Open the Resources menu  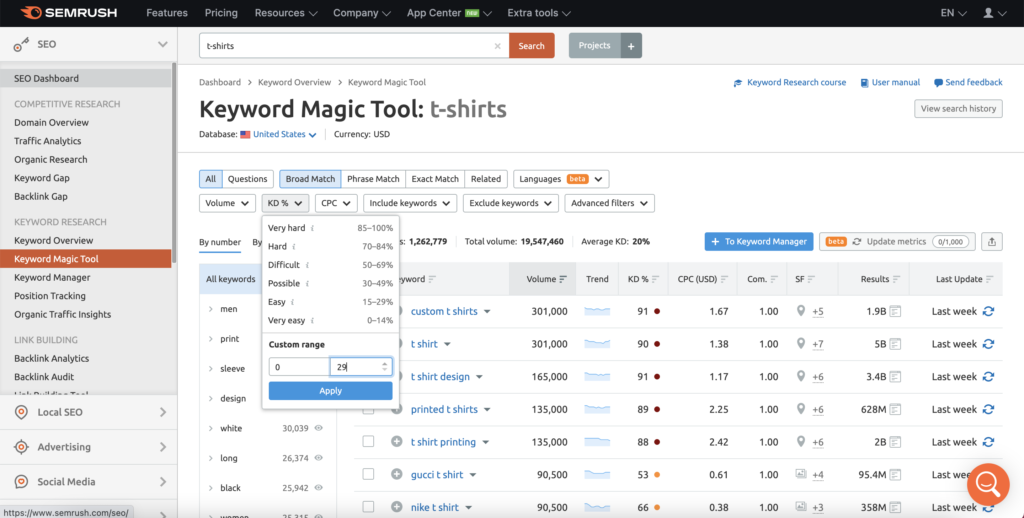286,13
